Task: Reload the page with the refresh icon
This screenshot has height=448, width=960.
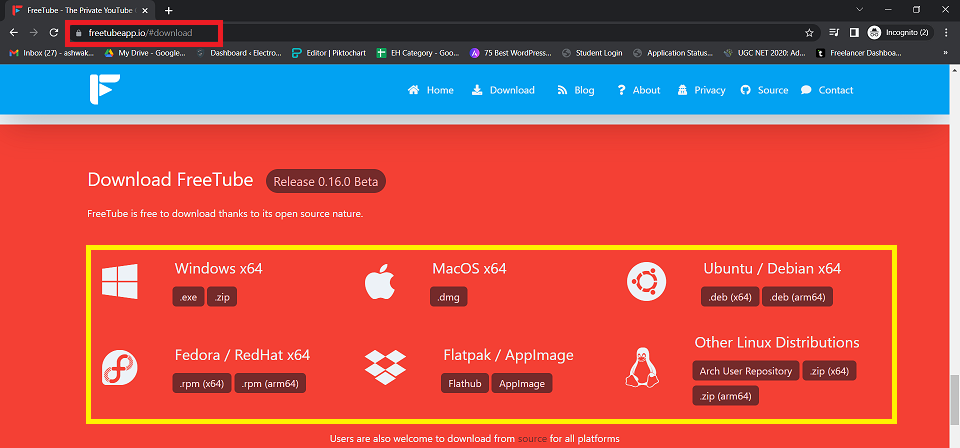Action: [54, 32]
